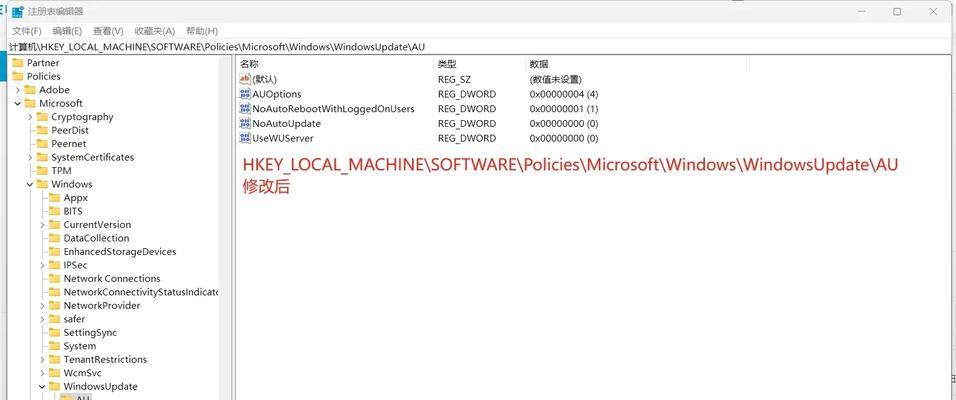
Task: Expand the SystemCertificates key
Action: 30,157
